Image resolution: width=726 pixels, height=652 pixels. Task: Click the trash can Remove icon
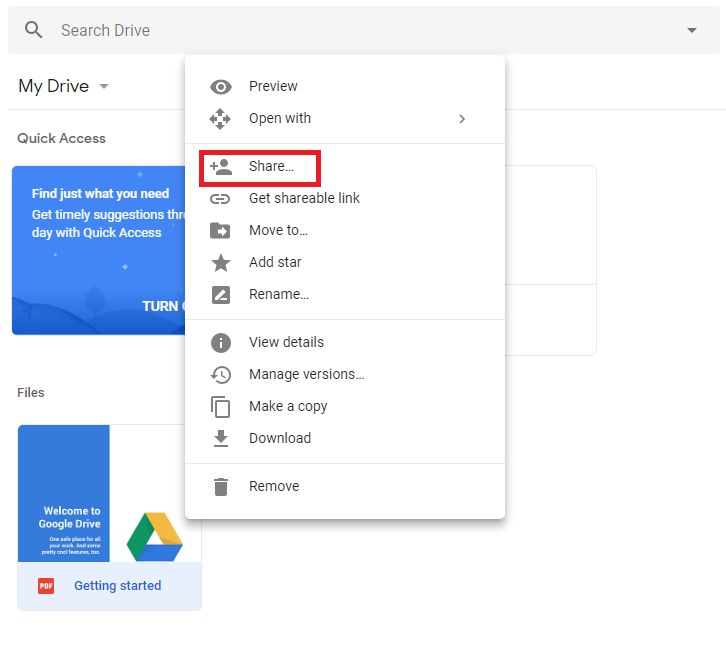click(x=220, y=487)
